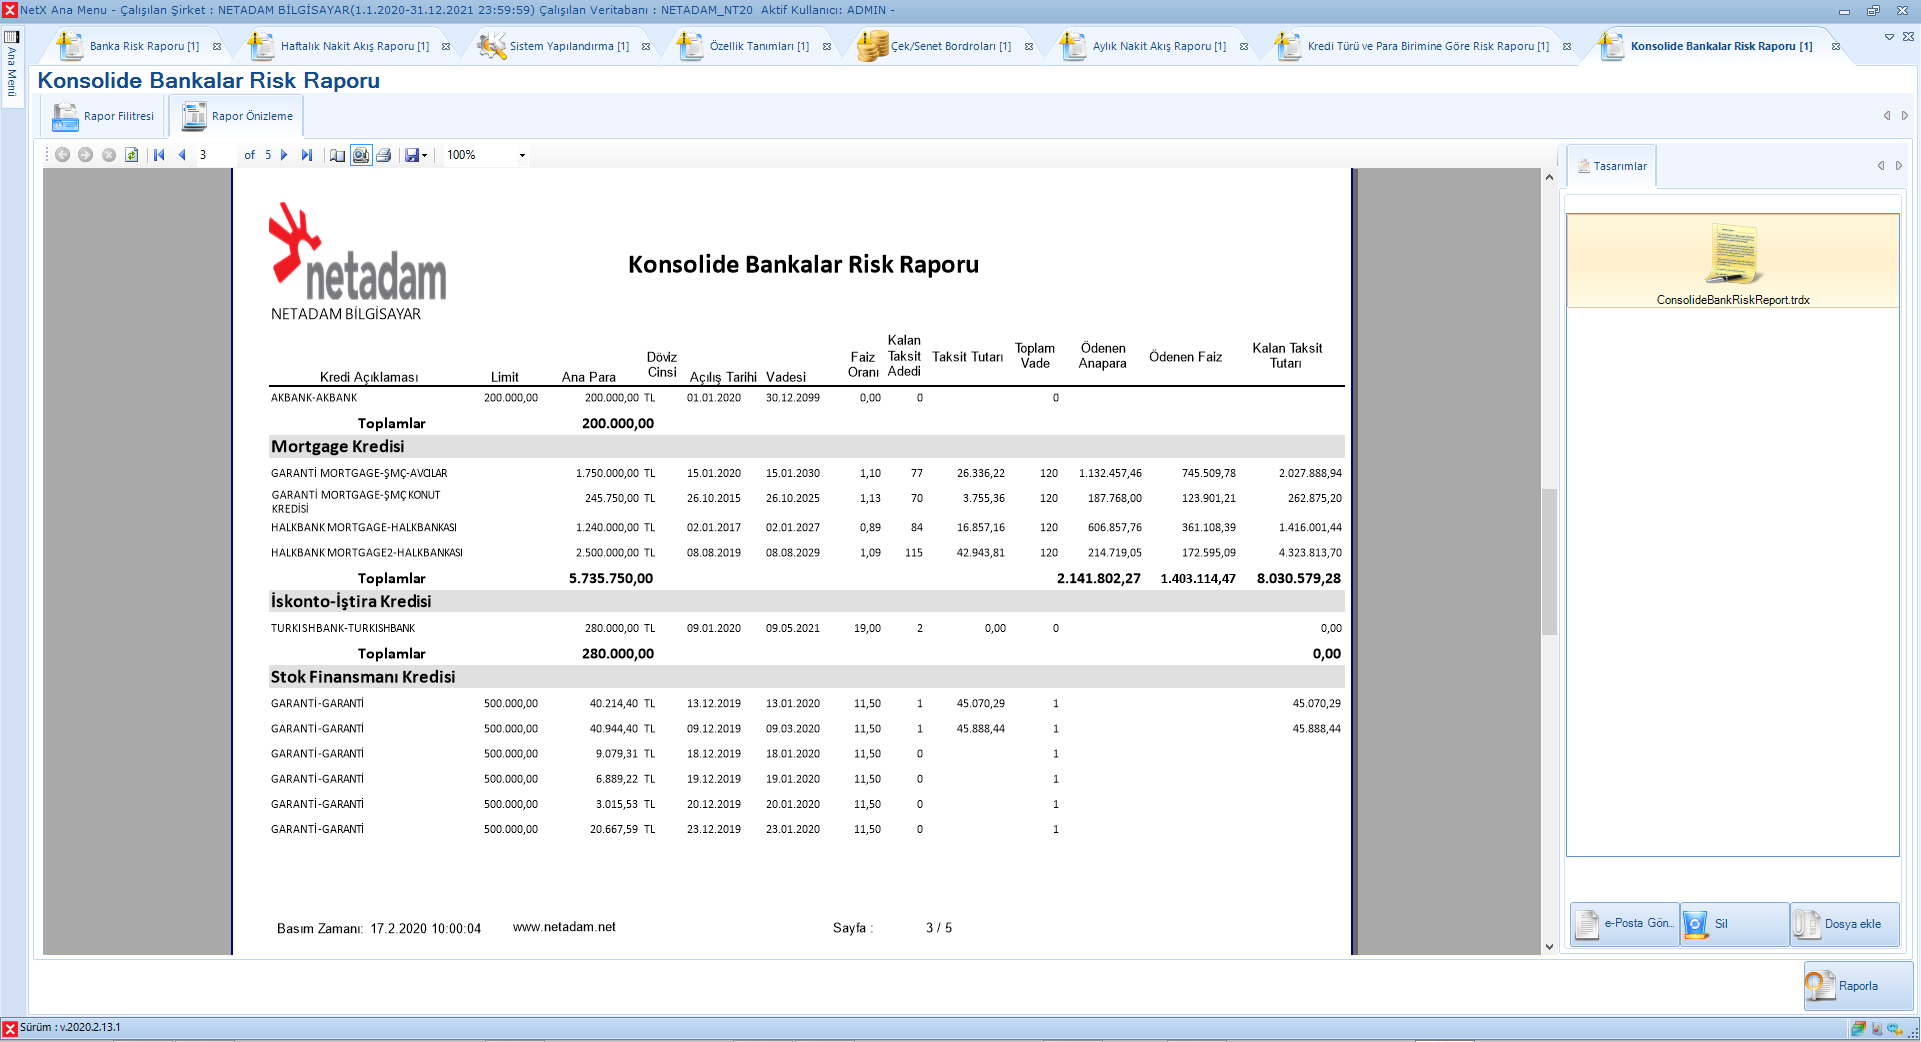Viewport: 1921px width, 1042px height.
Task: Open the zoom level dropdown
Action: (x=522, y=155)
